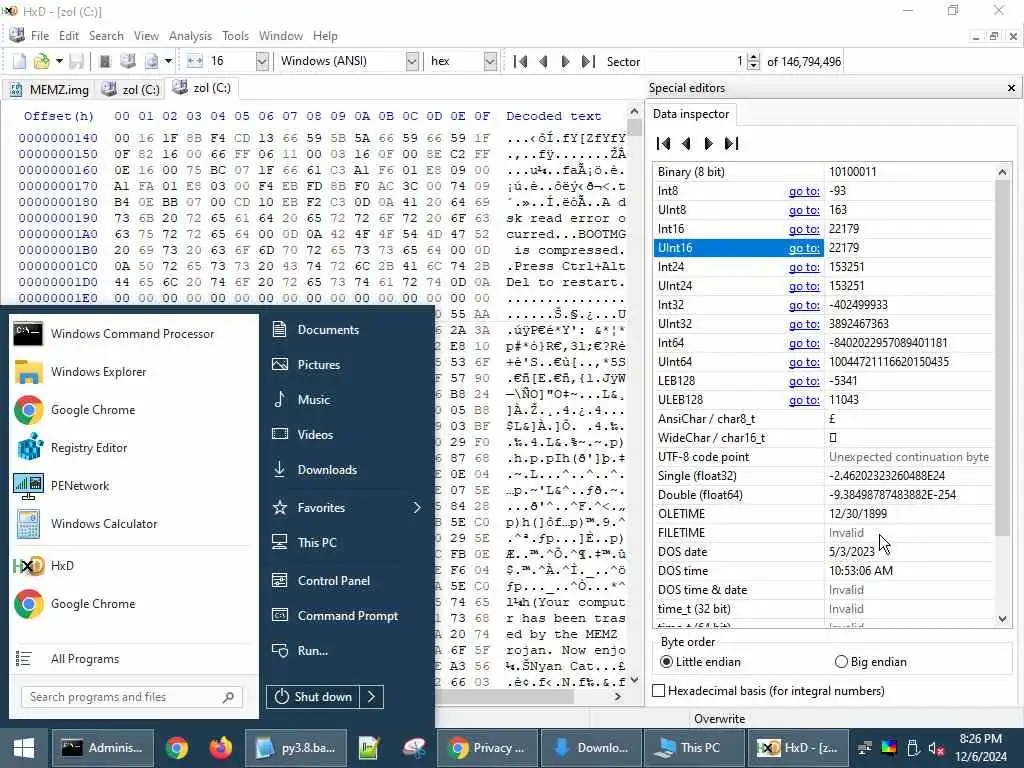Click the muted volume tray icon
This screenshot has height=768, width=1024.
[936, 748]
